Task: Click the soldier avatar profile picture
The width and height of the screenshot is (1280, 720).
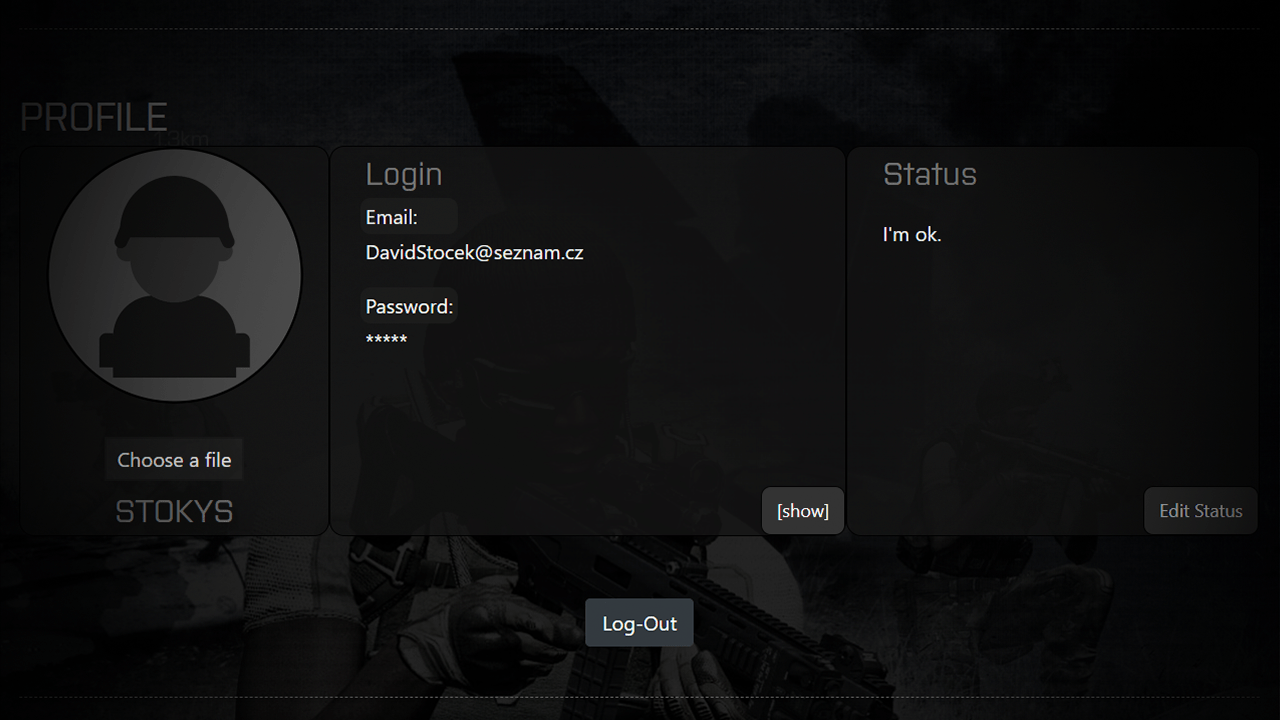Action: click(x=174, y=274)
